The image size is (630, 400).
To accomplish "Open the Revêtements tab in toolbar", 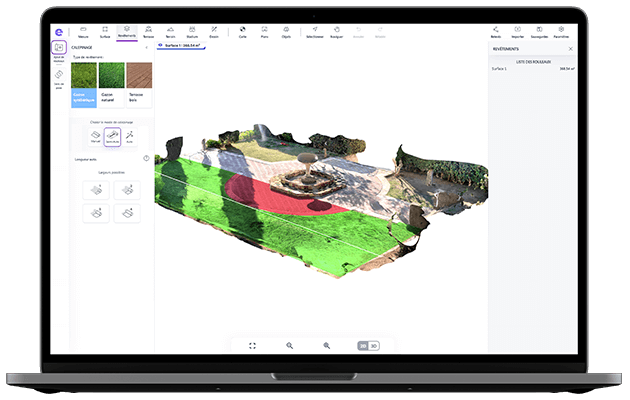I will pos(127,32).
